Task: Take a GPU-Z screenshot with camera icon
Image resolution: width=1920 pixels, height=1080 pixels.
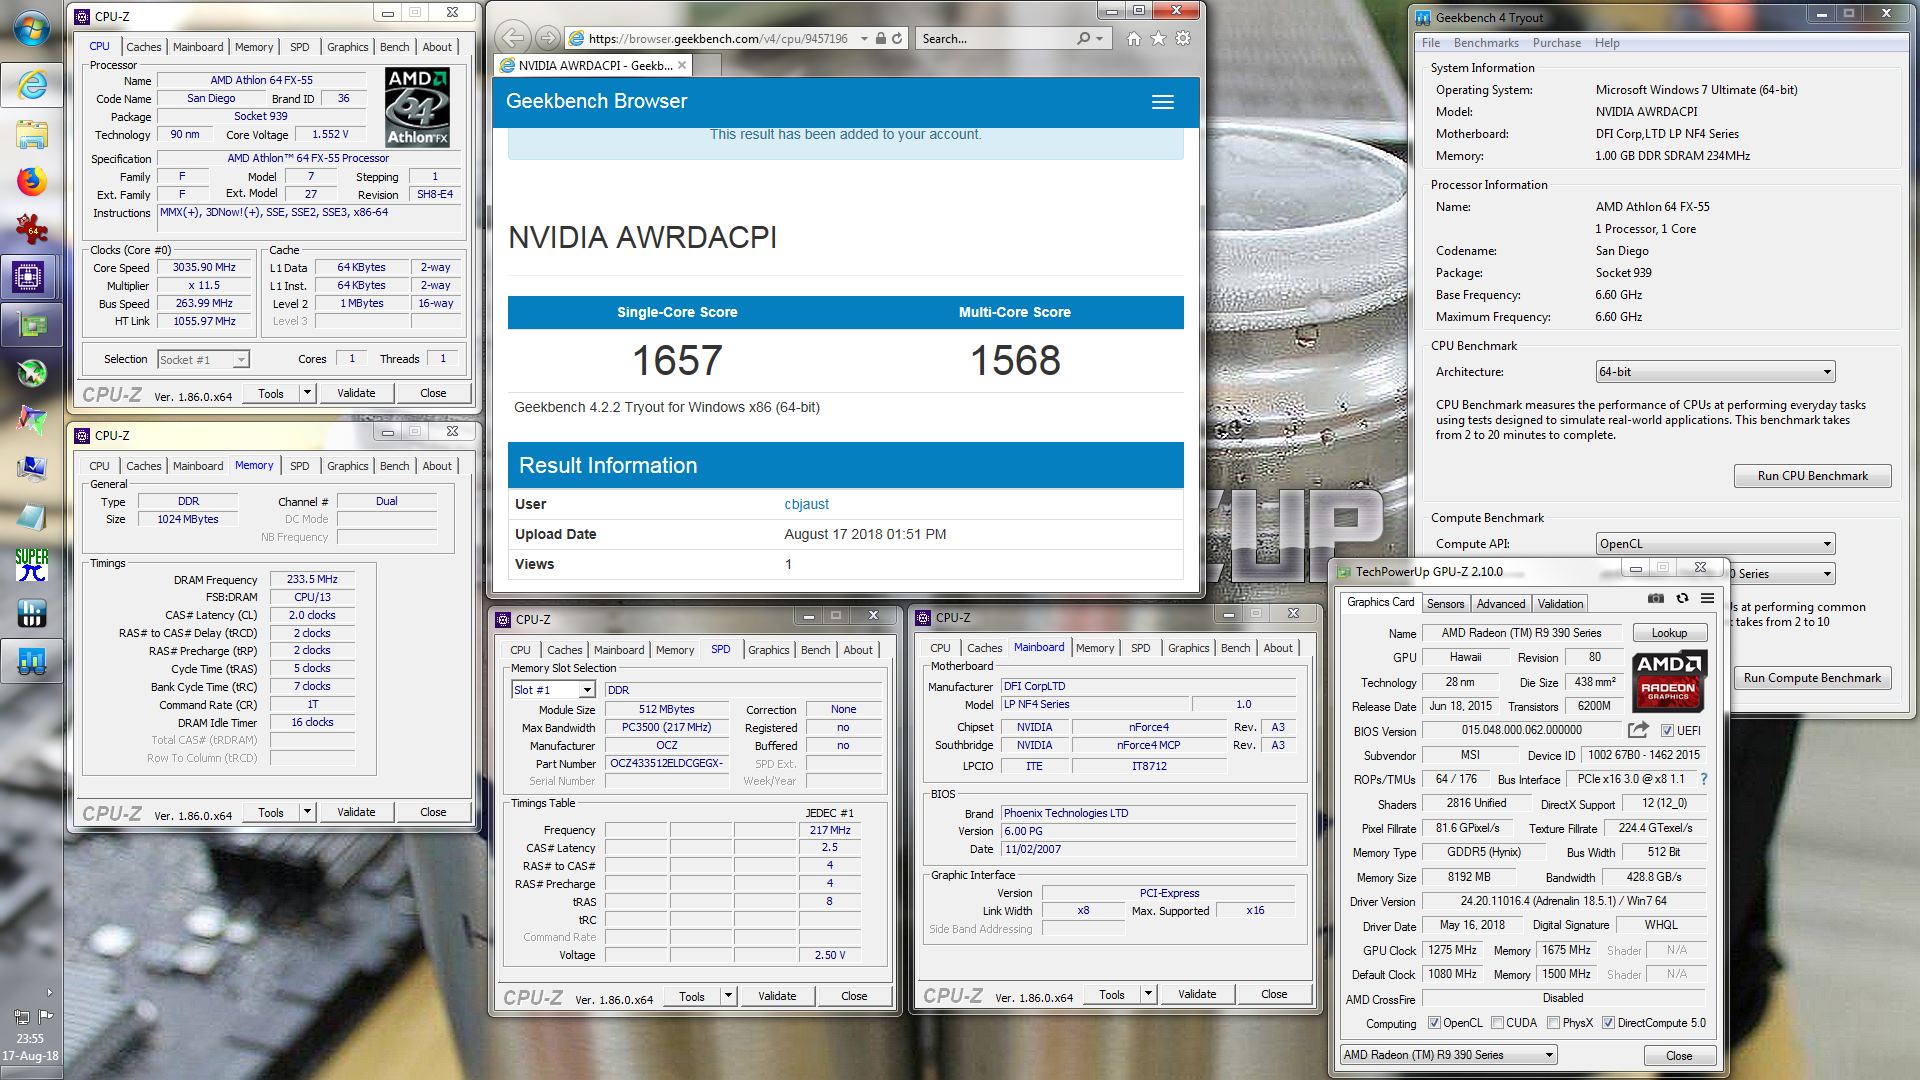Action: click(1656, 598)
